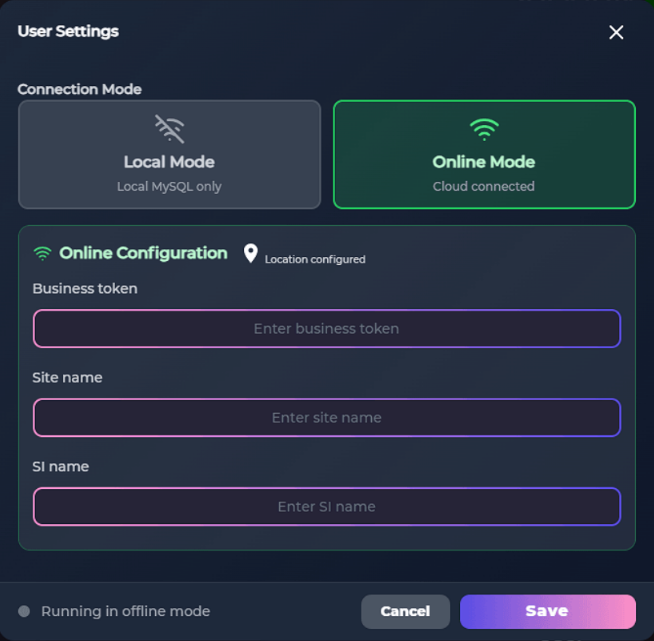Viewport: 654px width, 641px height.
Task: Click the crossed-out wifi icon in Local Mode
Action: click(x=169, y=128)
